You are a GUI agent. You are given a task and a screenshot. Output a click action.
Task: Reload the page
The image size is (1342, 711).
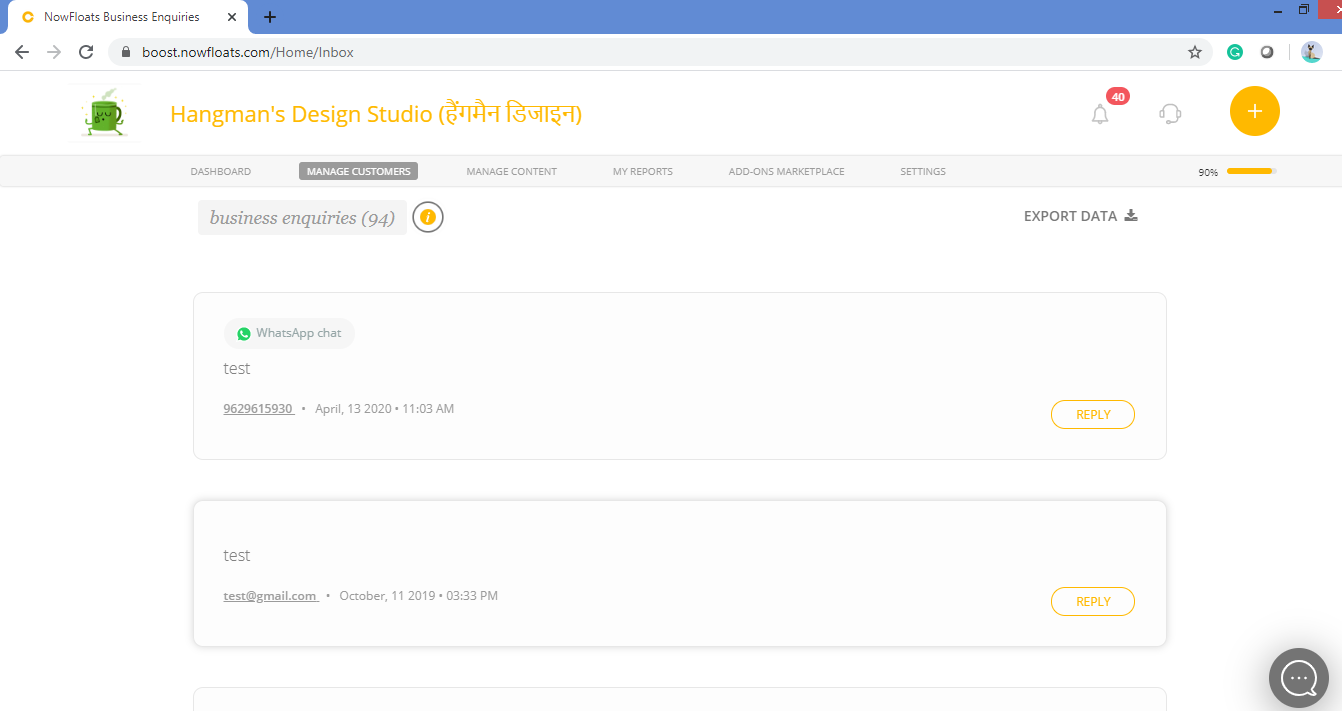click(86, 52)
